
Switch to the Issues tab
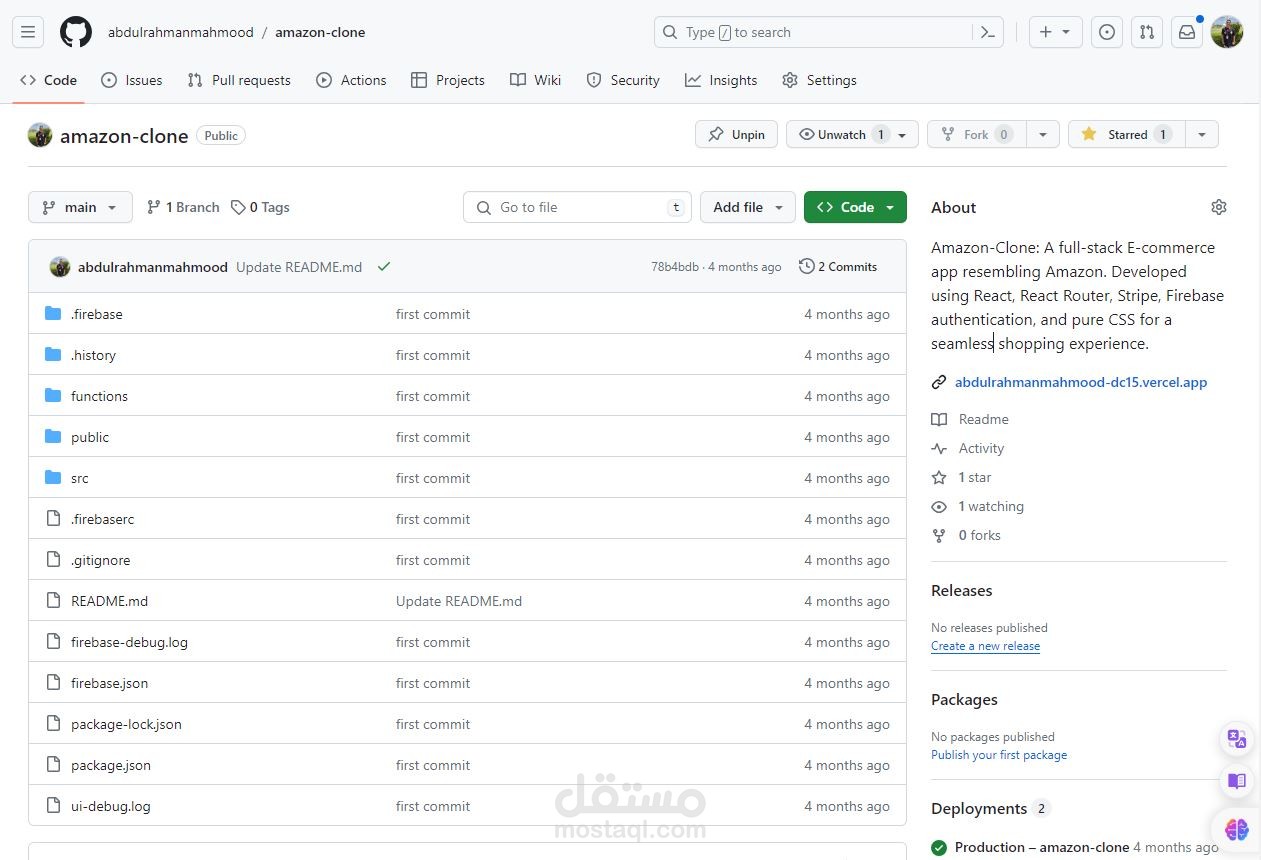click(x=132, y=80)
